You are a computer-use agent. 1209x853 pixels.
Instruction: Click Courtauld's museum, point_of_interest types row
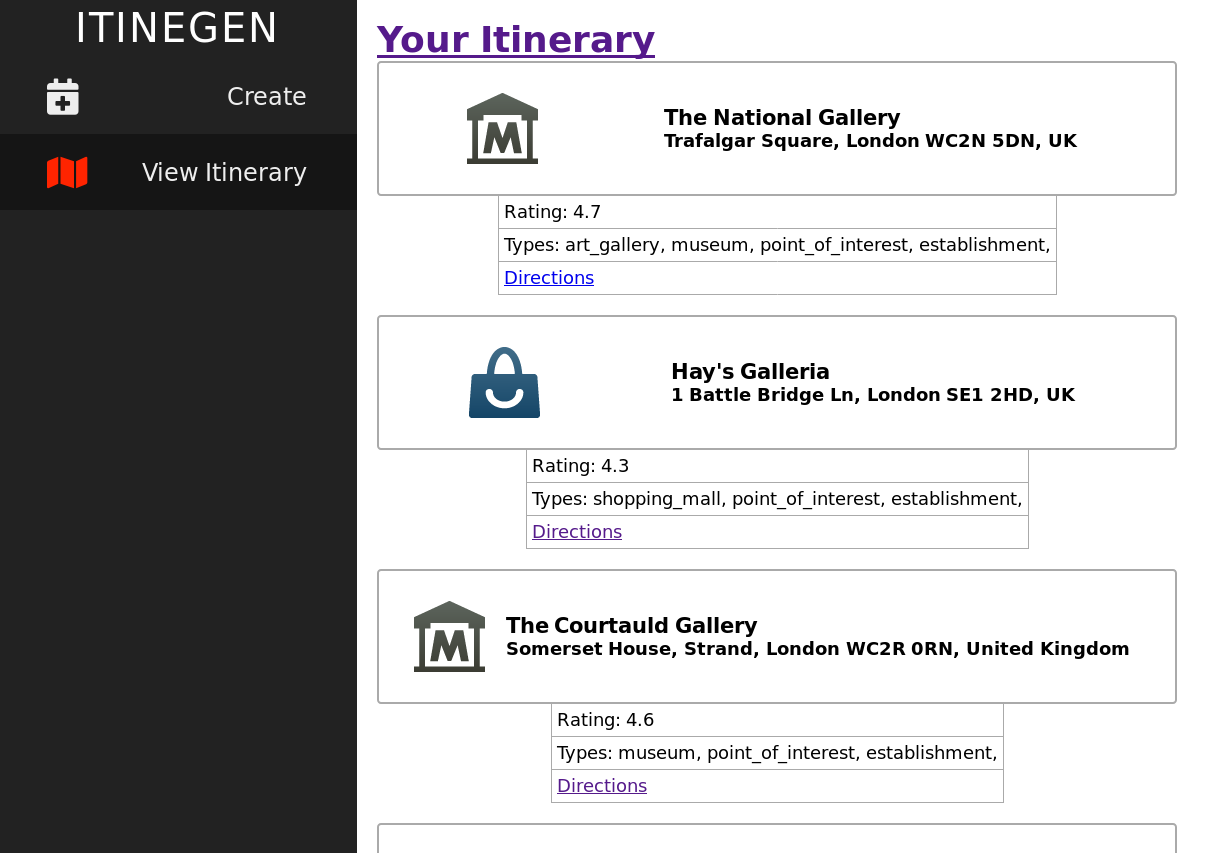pos(777,753)
